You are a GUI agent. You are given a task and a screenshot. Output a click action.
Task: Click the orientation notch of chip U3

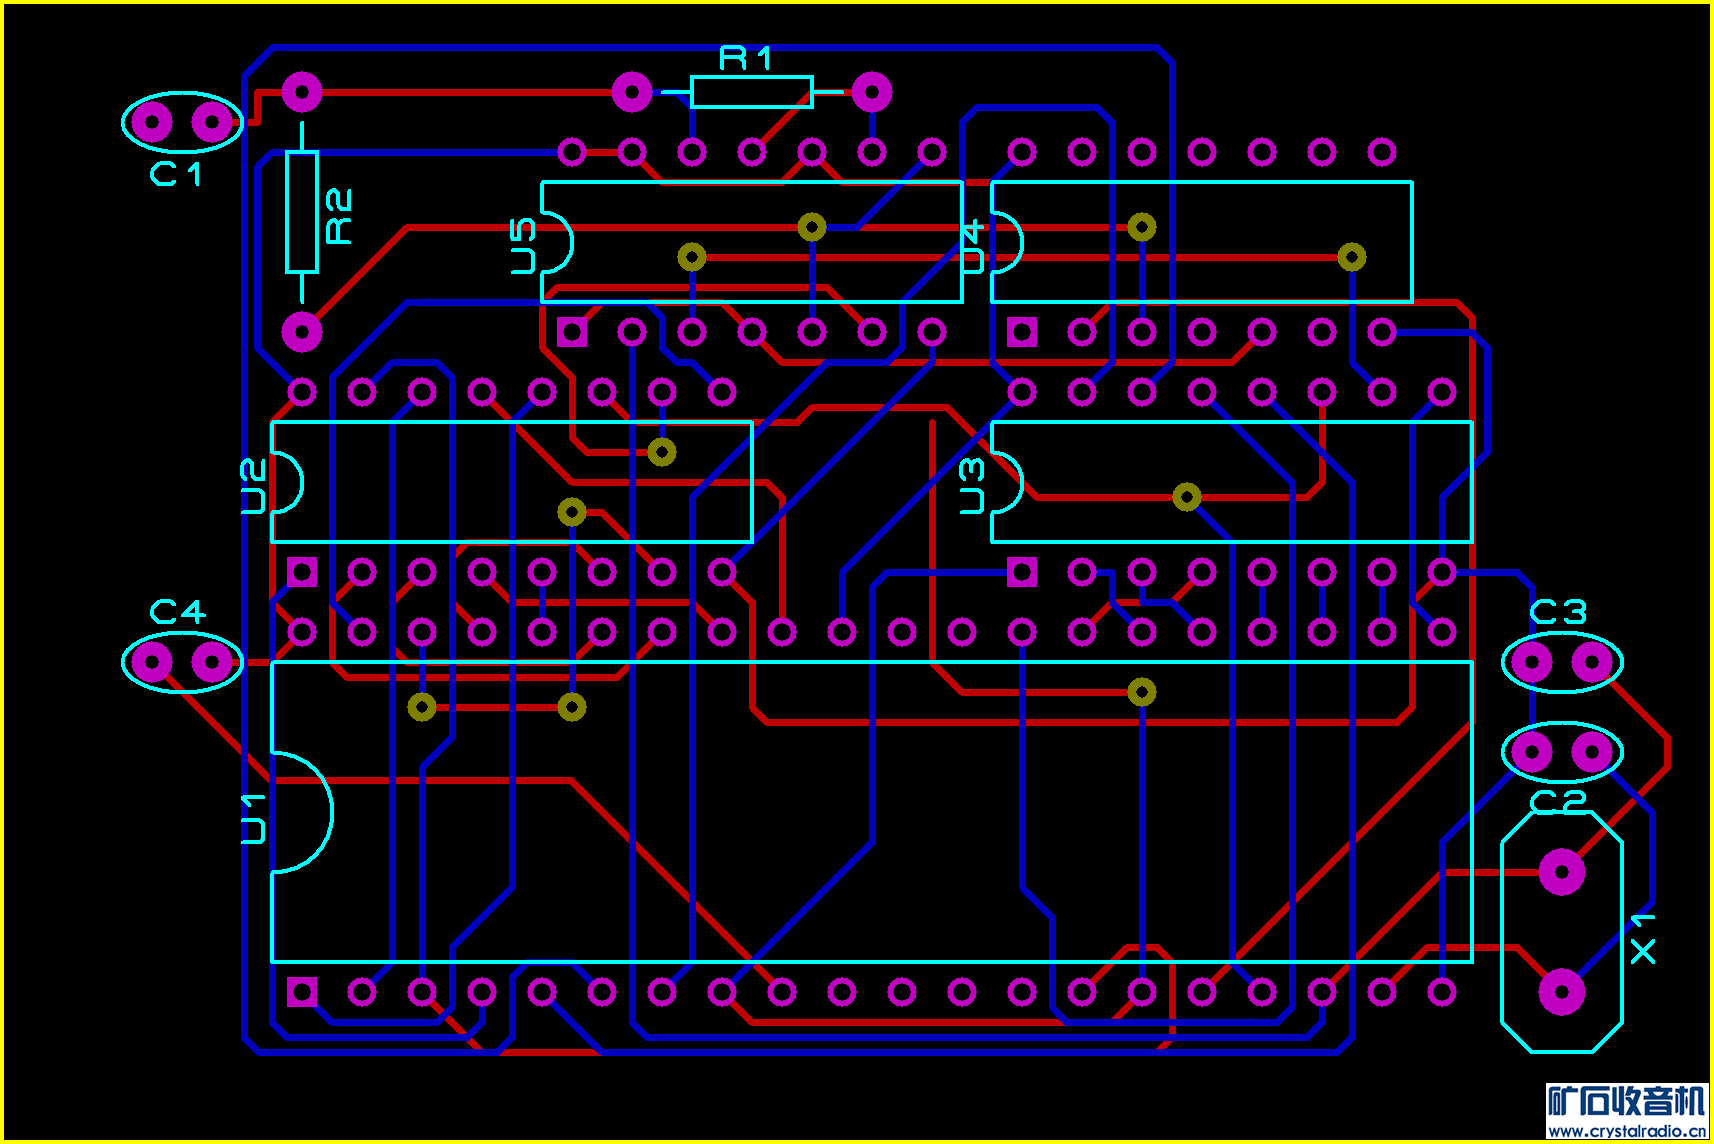click(1007, 482)
